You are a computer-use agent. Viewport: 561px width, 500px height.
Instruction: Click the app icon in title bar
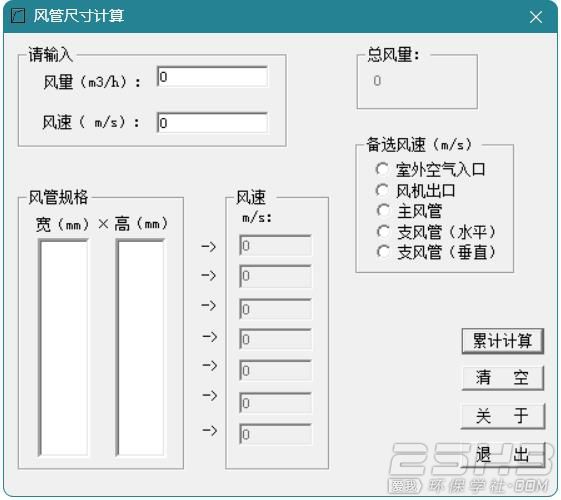tap(18, 16)
